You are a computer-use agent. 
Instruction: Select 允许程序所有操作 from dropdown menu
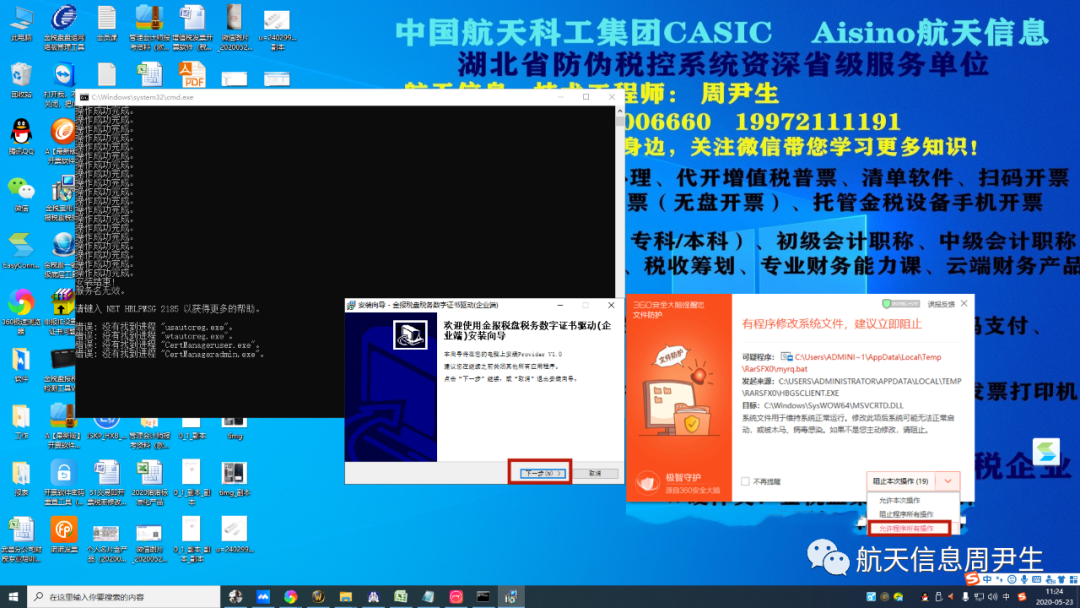coord(908,528)
